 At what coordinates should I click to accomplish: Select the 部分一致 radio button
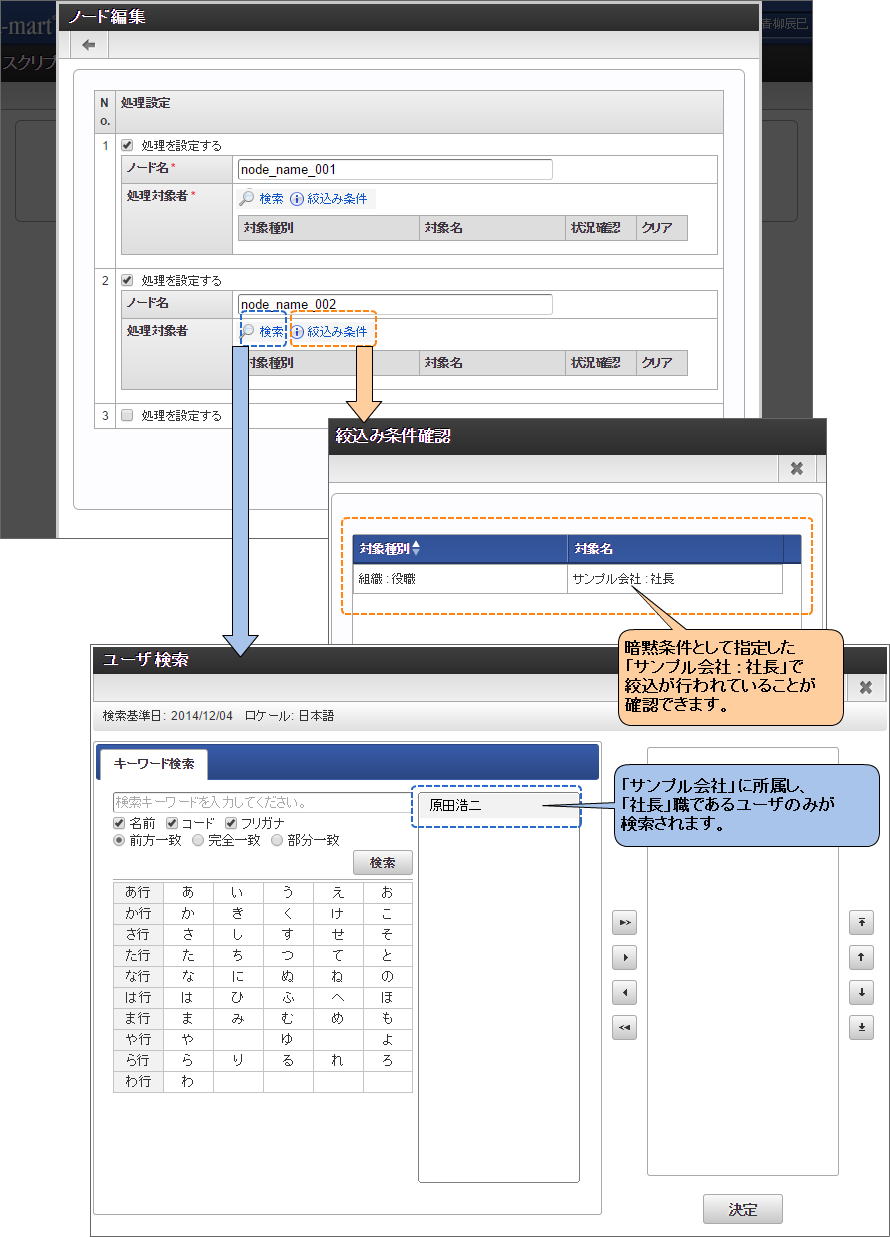pos(277,841)
